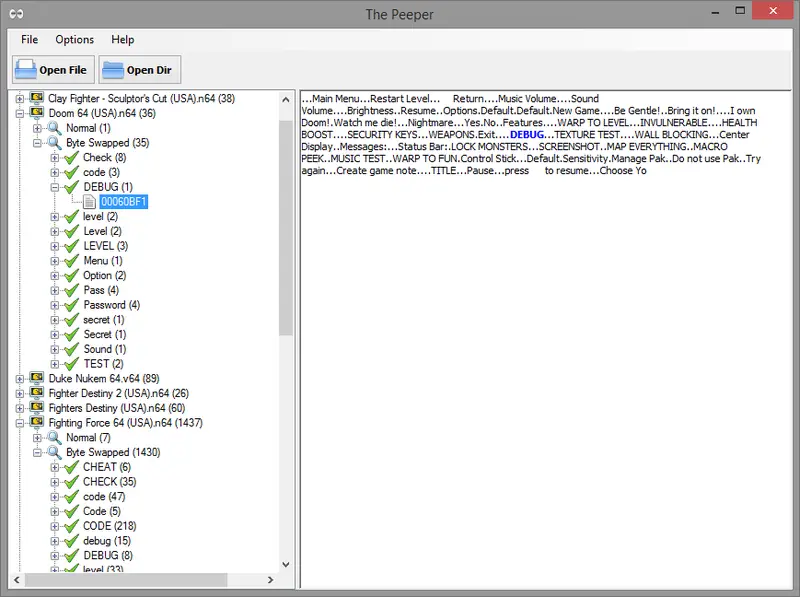Click the checkmark icon beside Menu (1)
The height and width of the screenshot is (597, 800).
[x=71, y=261]
